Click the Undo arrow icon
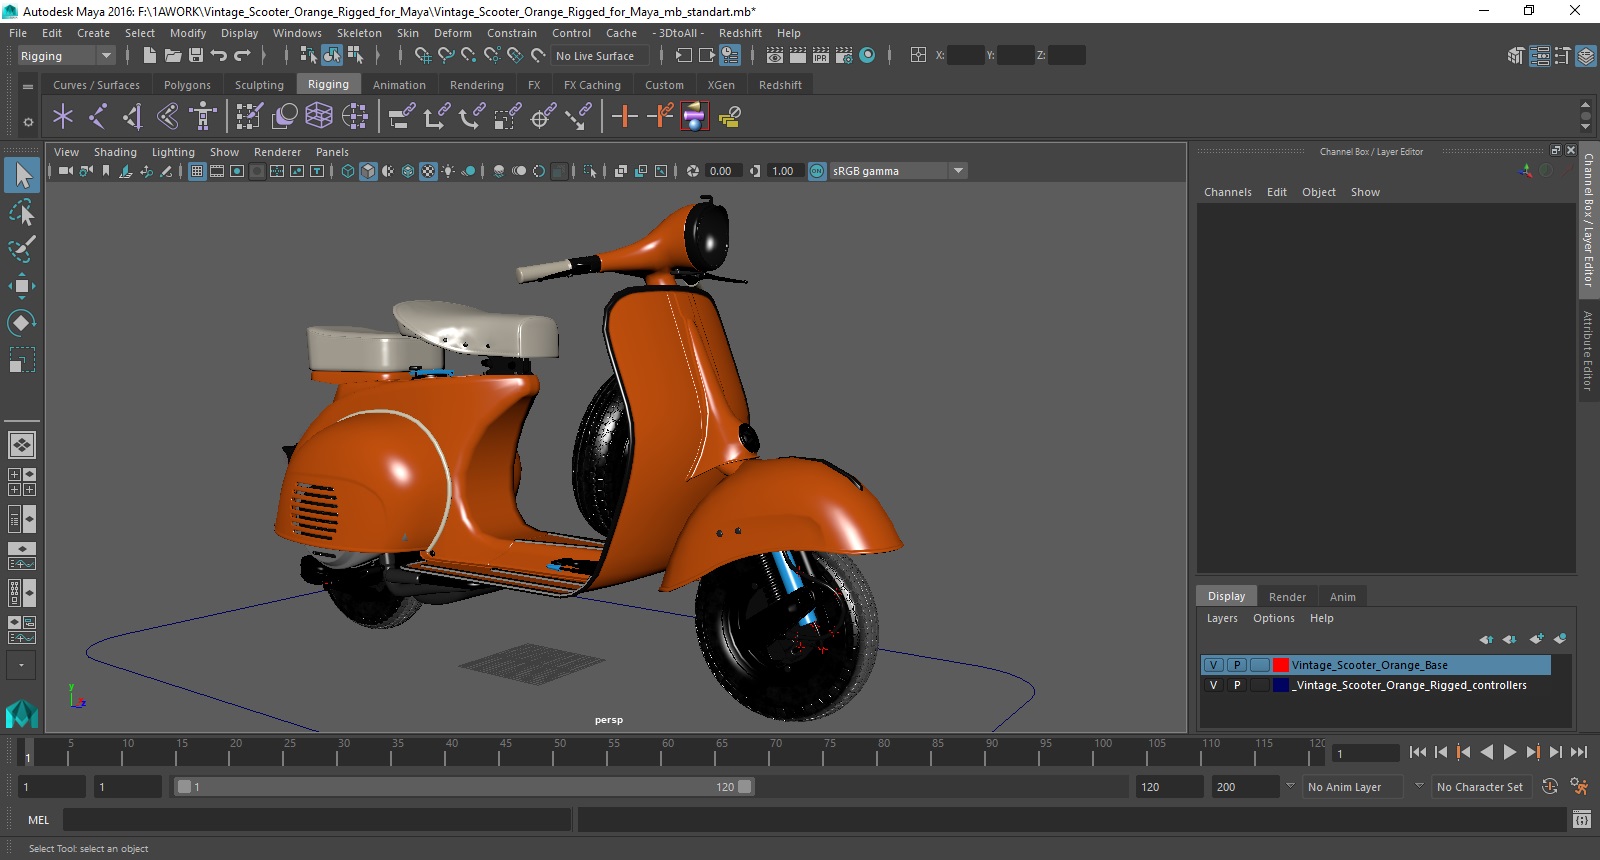 click(x=219, y=56)
